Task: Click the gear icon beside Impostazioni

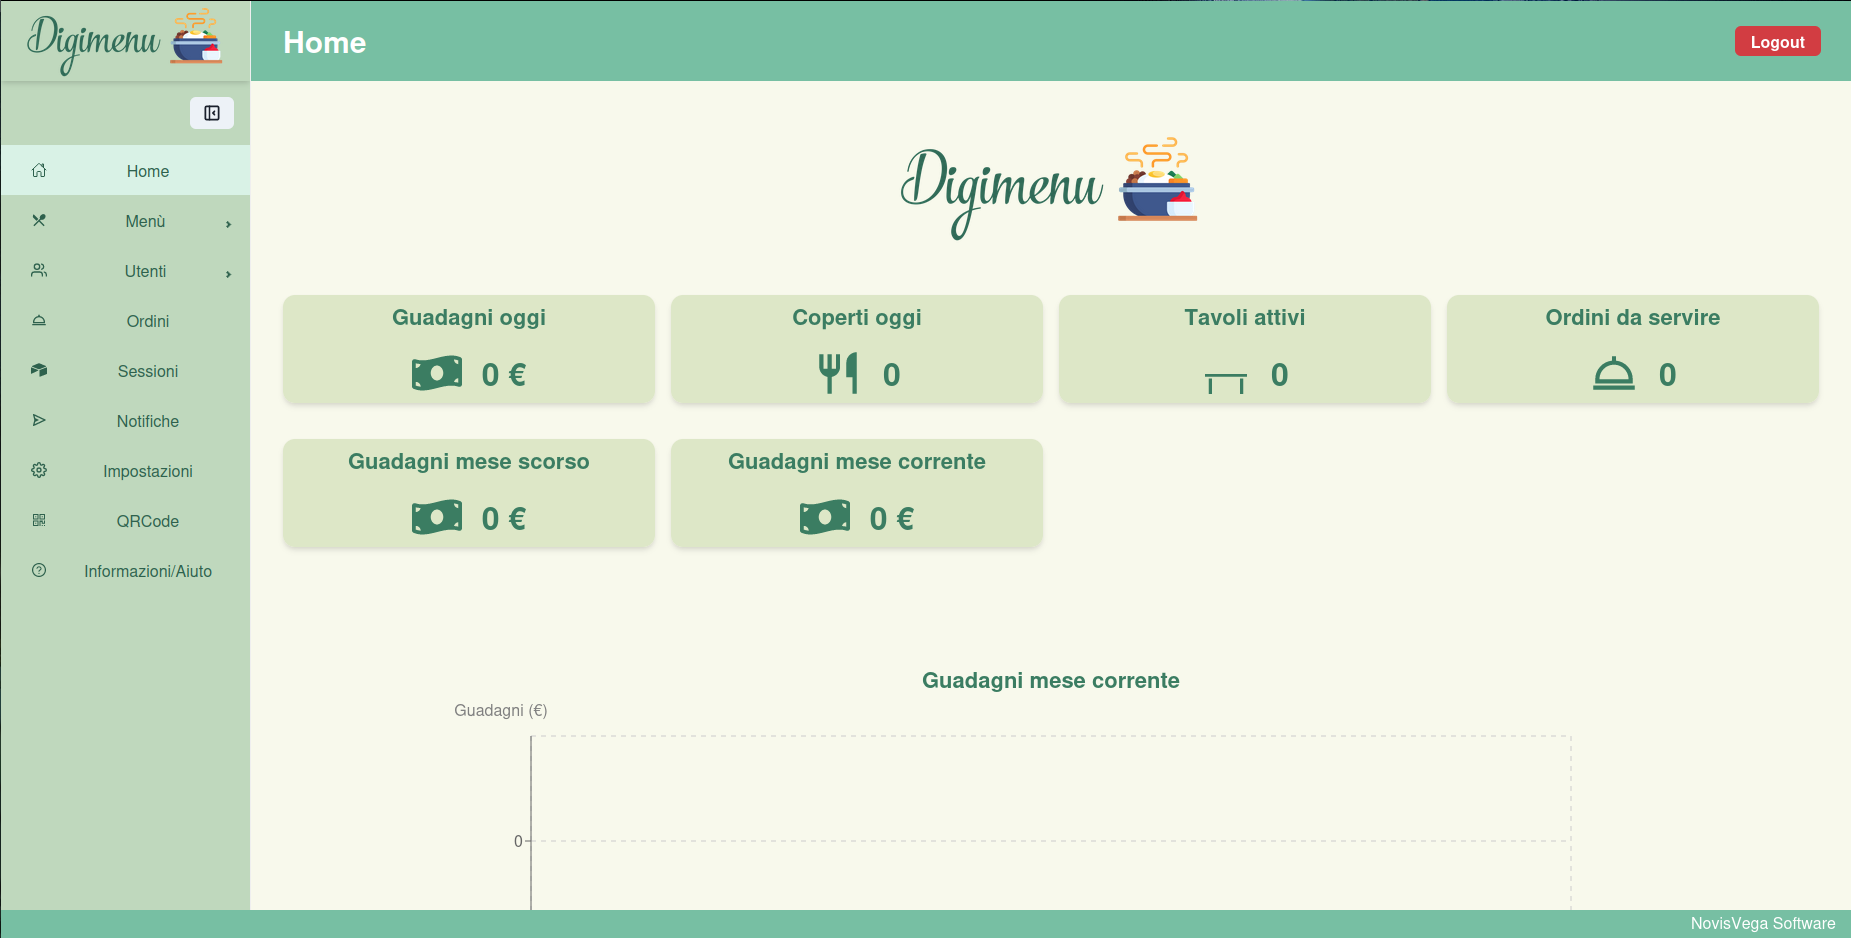Action: pyautogui.click(x=39, y=470)
